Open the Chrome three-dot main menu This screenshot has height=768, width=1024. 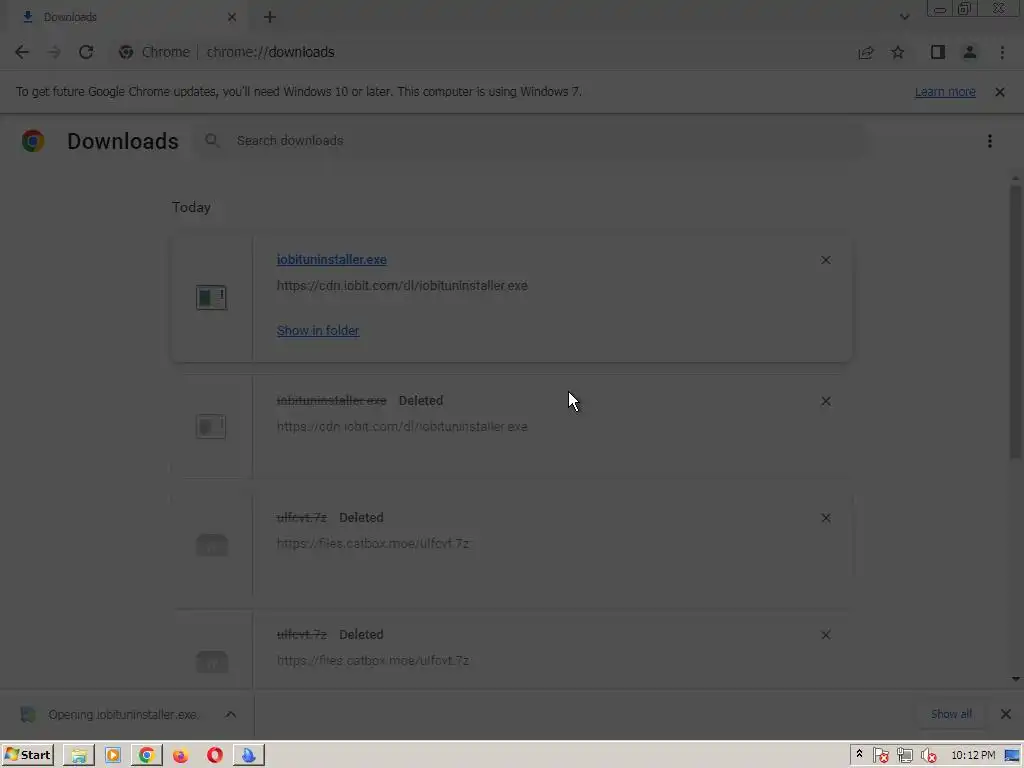pos(1002,52)
